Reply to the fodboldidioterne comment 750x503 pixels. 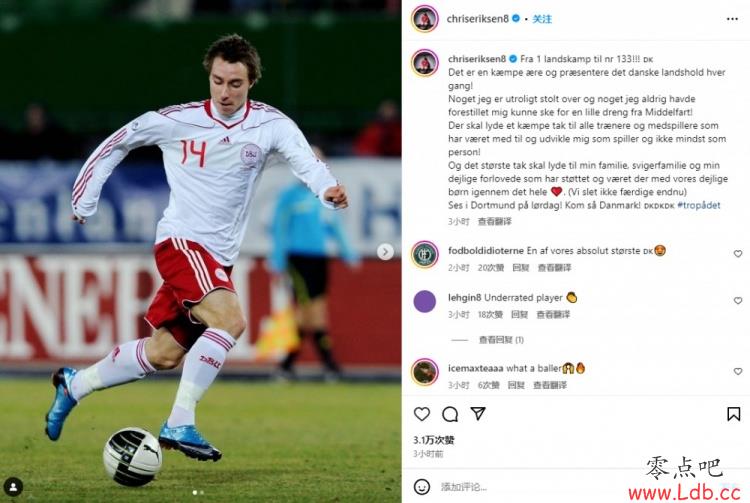click(x=520, y=268)
